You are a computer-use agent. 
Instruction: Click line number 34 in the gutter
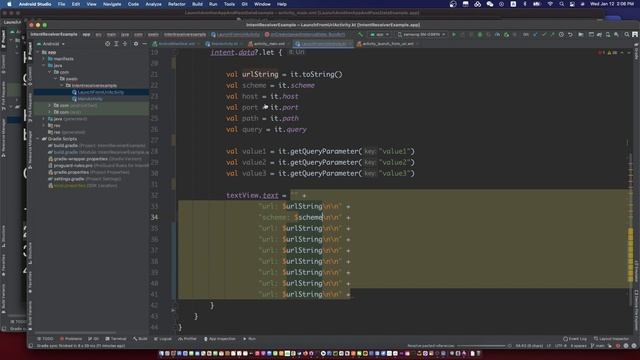pos(154,217)
